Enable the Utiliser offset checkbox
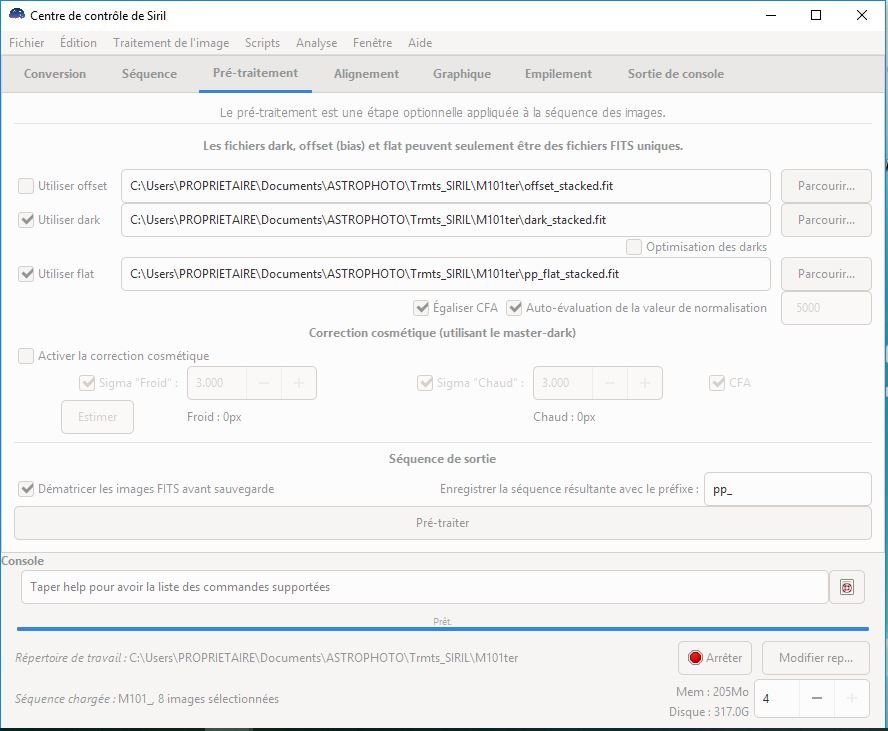 click(x=26, y=186)
